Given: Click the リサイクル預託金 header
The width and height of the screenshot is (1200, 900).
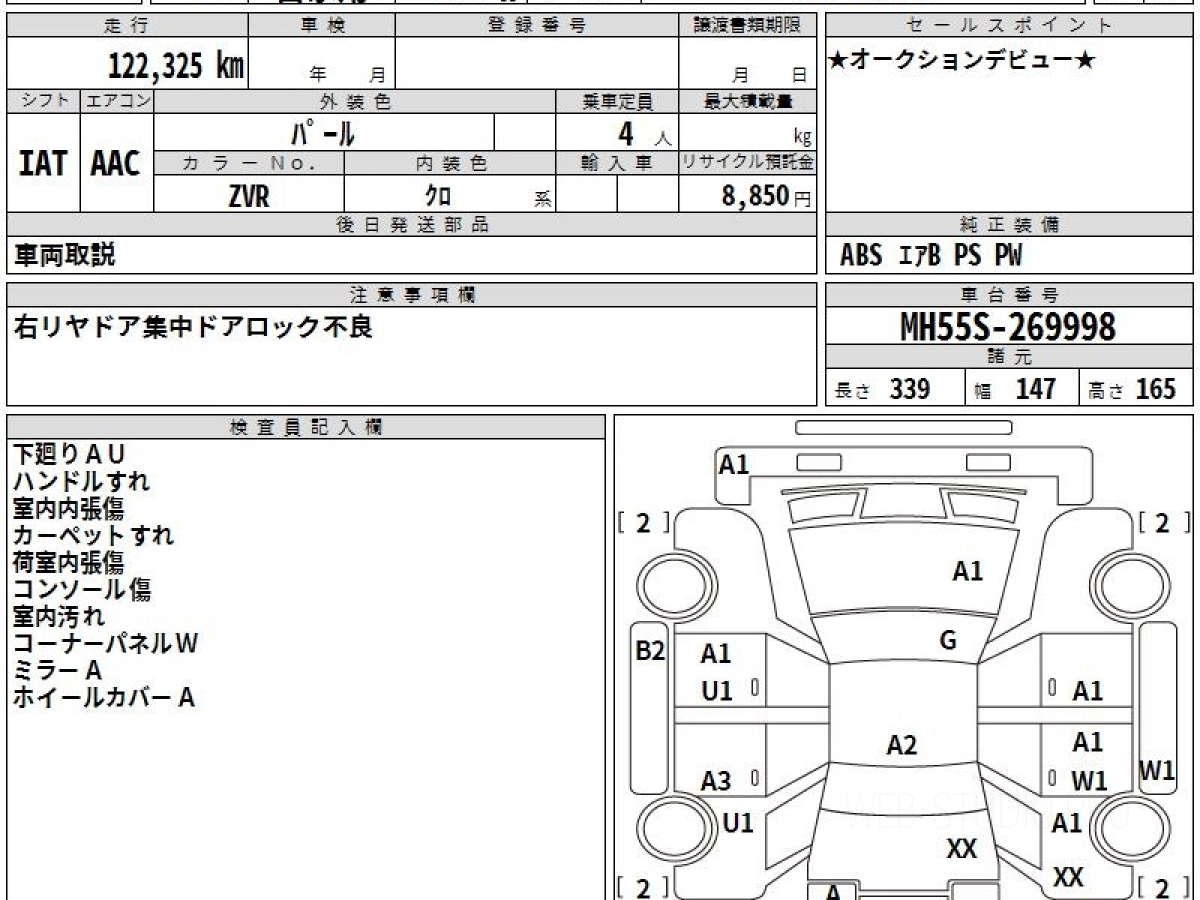Looking at the screenshot, I should click(747, 163).
